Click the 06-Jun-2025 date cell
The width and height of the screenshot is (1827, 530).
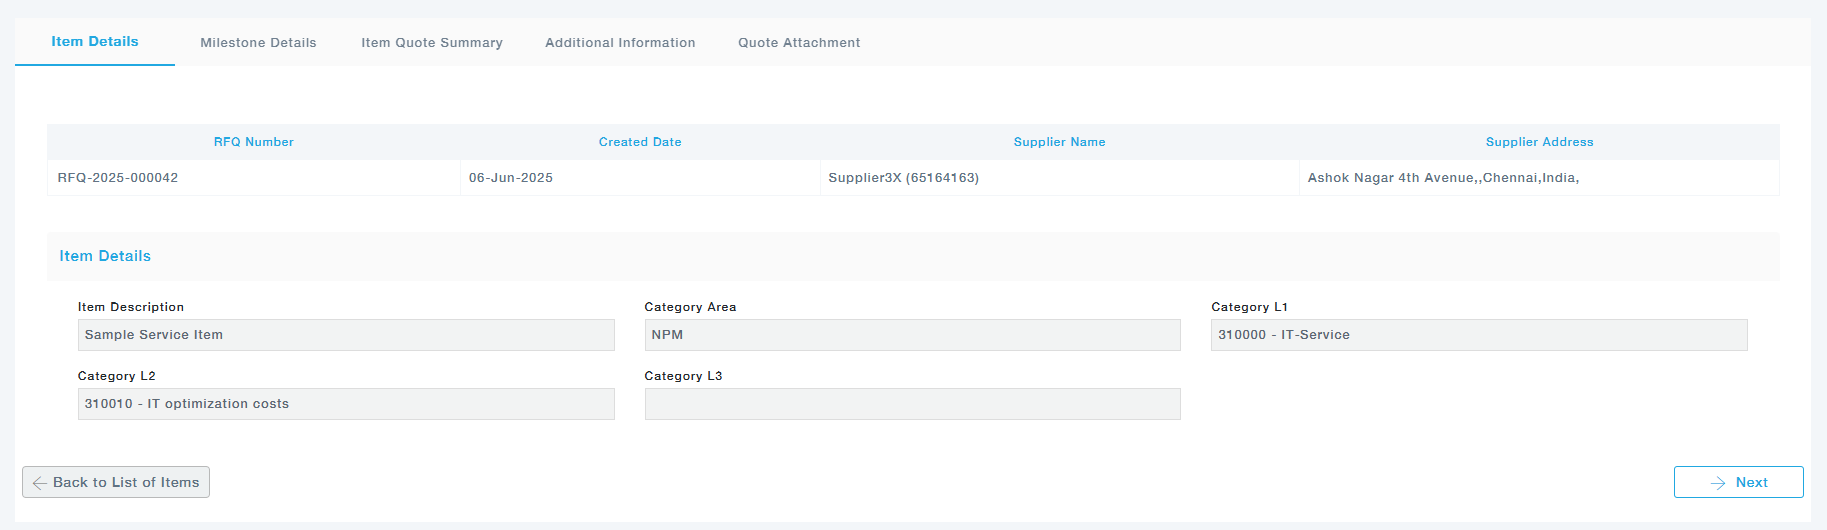pos(511,178)
